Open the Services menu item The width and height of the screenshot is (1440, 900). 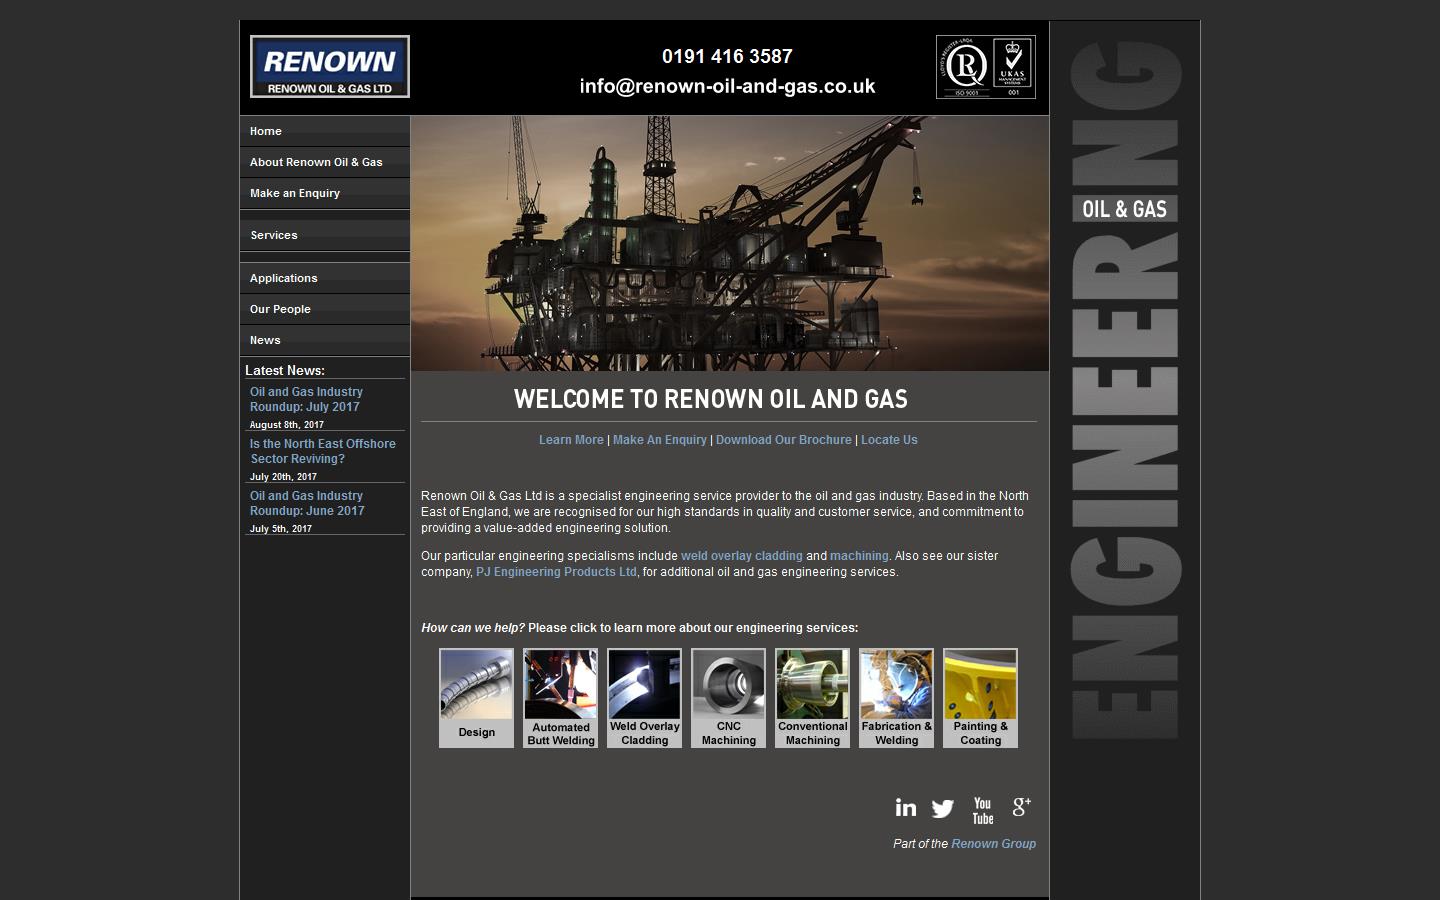tap(273, 235)
